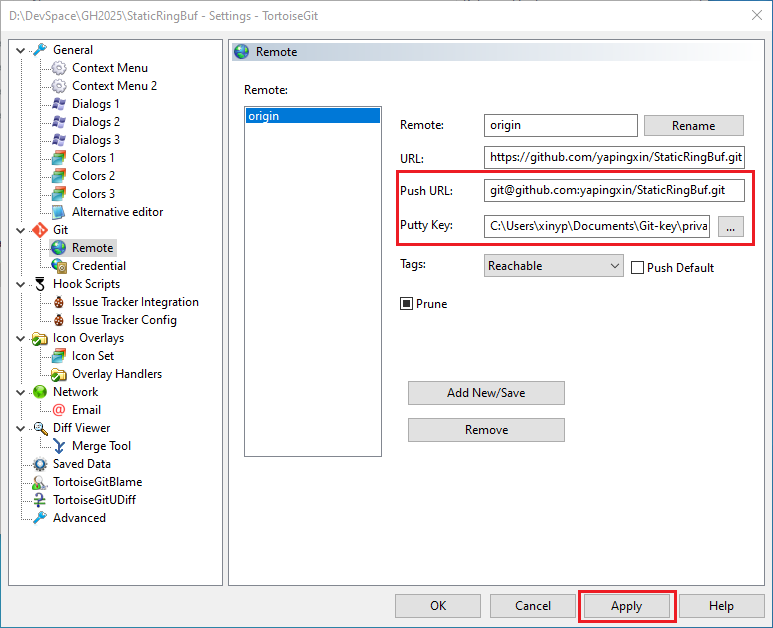Click the Push URL input field
Viewport: 773px width, 628px height.
614,190
